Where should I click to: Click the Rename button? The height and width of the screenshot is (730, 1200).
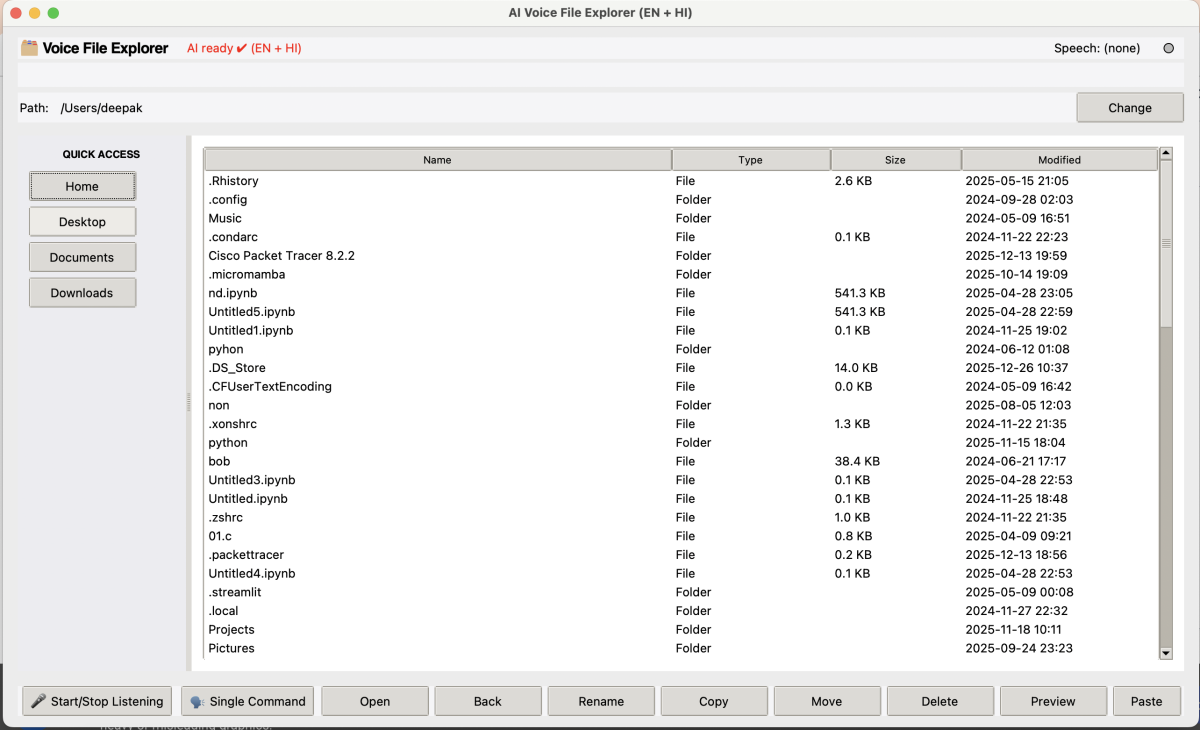(x=601, y=701)
